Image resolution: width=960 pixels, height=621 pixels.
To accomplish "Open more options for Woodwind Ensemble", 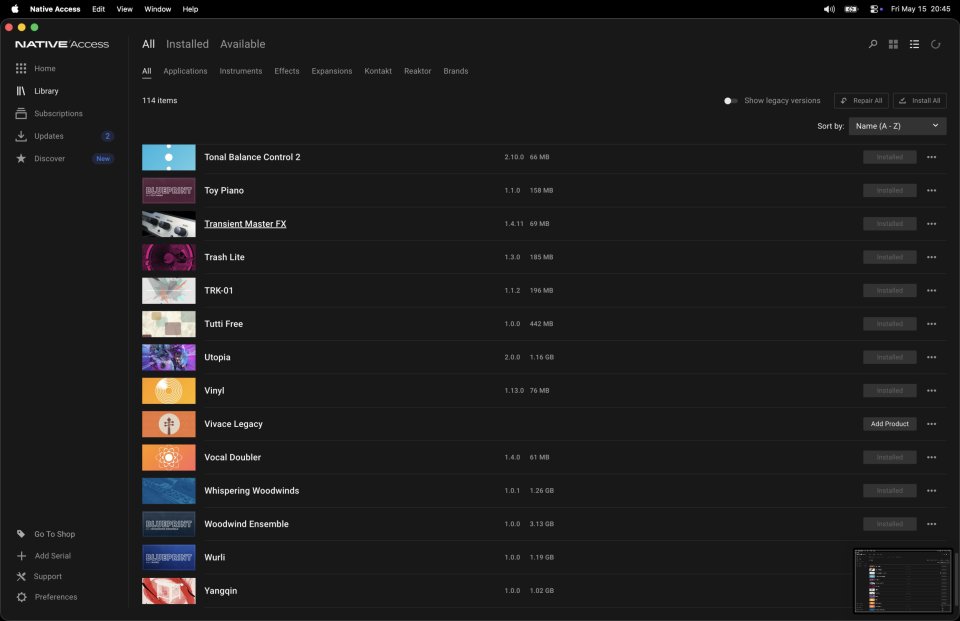I will 931,524.
